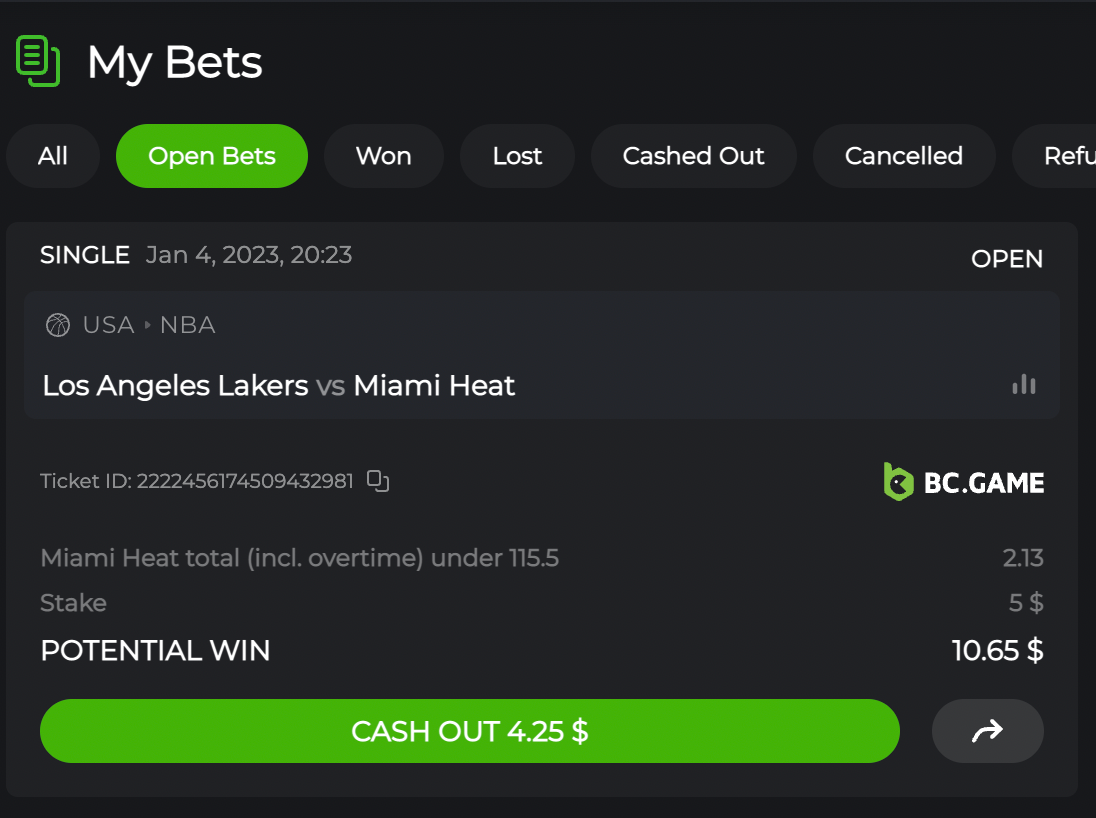The width and height of the screenshot is (1096, 818).
Task: Click the share arrow button
Action: [x=987, y=731]
